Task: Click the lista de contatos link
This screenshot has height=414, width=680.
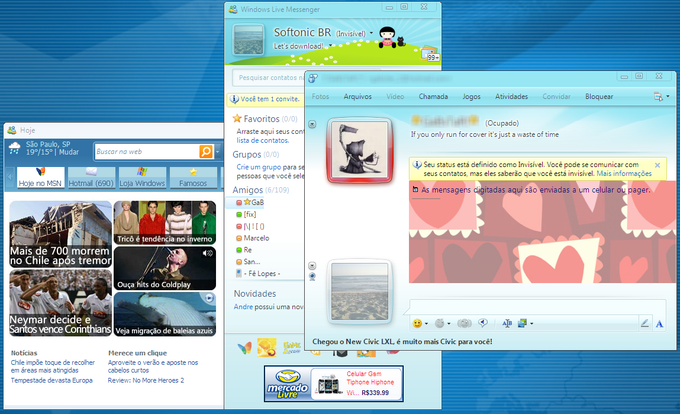Action: [x=262, y=140]
